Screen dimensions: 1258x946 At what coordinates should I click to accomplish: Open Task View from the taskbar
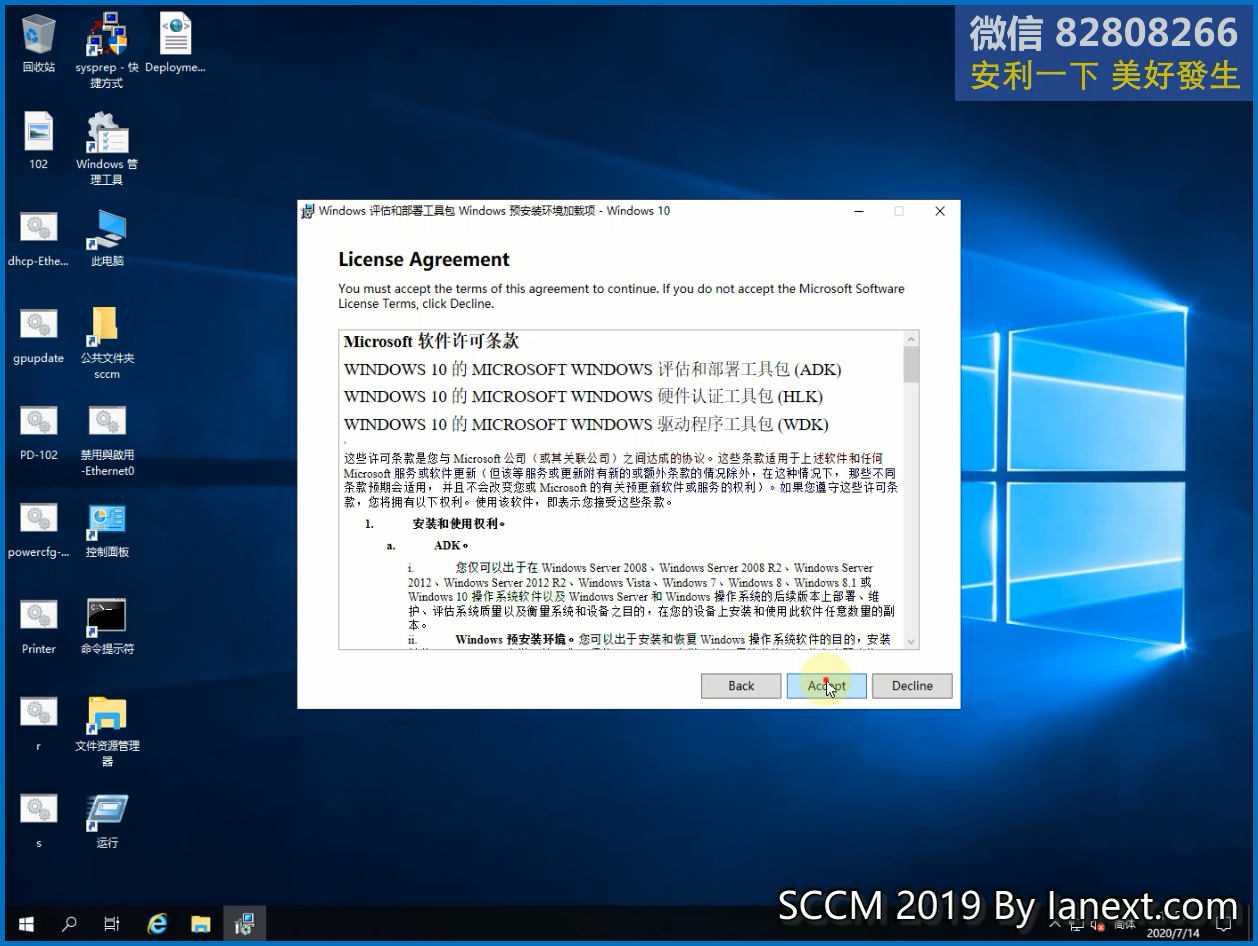[112, 924]
